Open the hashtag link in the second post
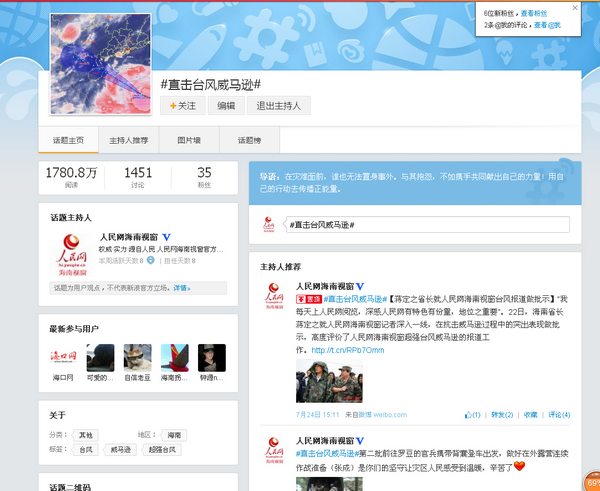600x491 pixels. click(x=328, y=453)
